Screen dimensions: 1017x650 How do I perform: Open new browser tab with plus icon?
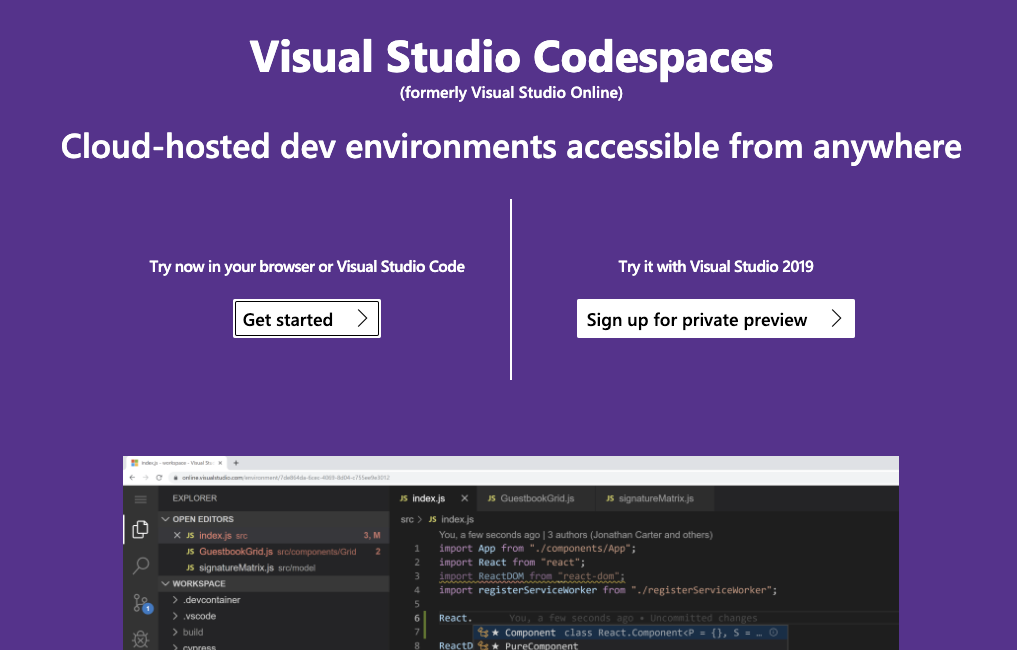pyautogui.click(x=236, y=463)
